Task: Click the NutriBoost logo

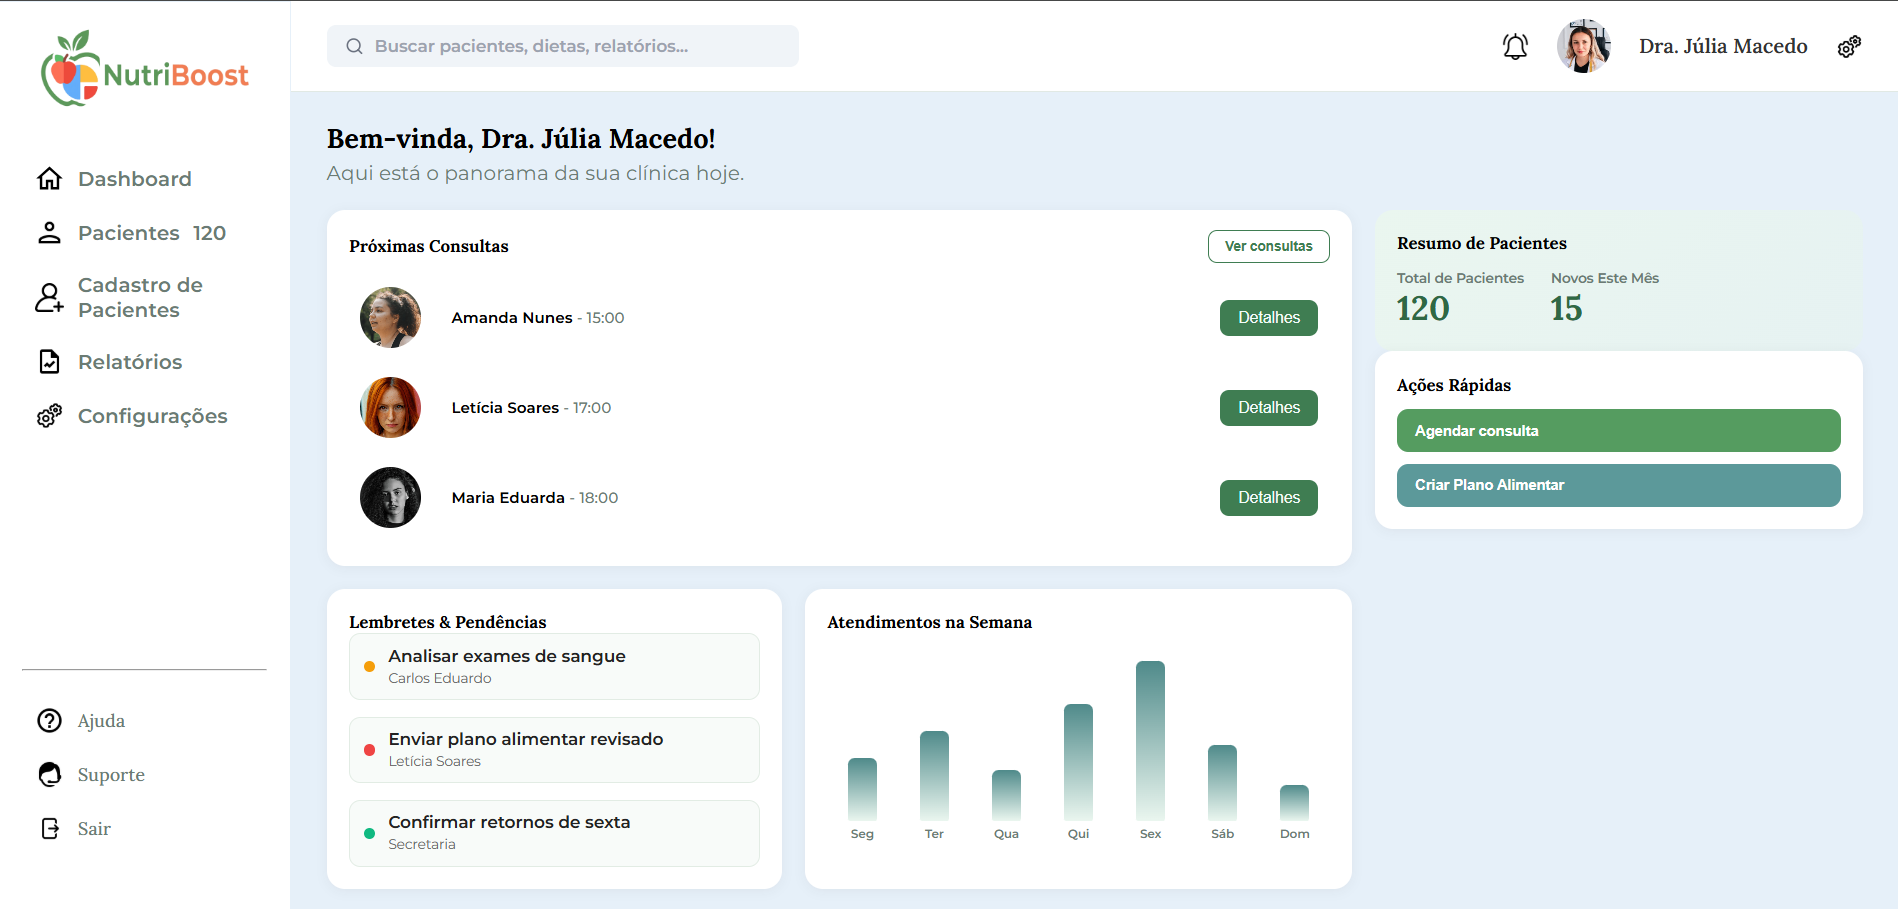Action: 145,68
